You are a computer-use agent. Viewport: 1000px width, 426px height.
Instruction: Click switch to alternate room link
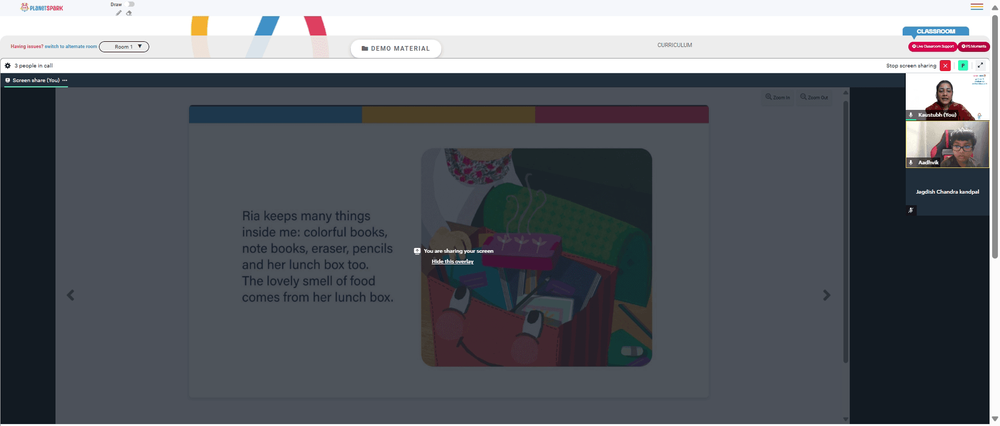[71, 47]
